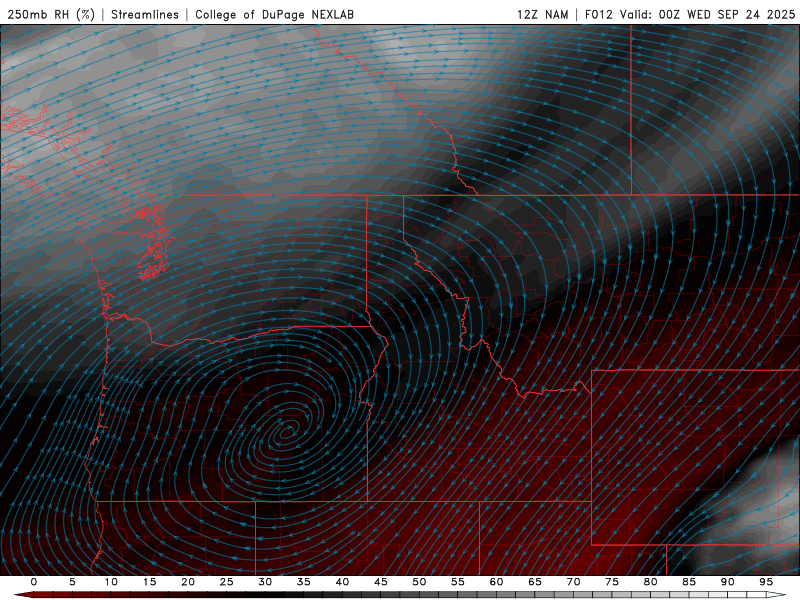800x600 pixels.
Task: Click the "25" value on color scale
Action: [227, 582]
